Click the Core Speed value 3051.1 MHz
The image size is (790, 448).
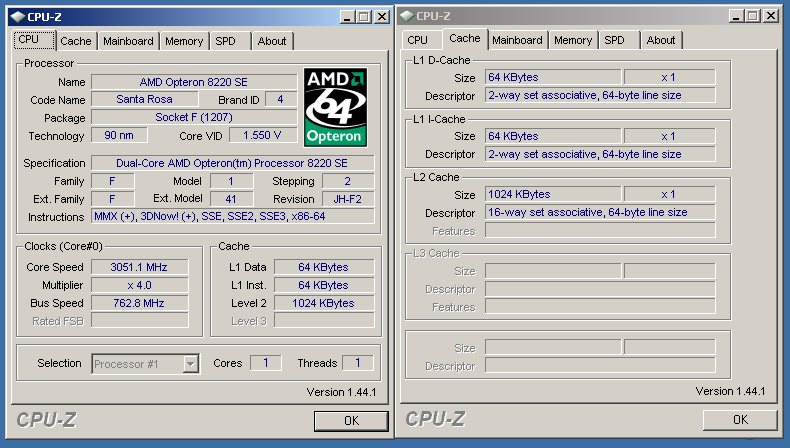coord(140,267)
